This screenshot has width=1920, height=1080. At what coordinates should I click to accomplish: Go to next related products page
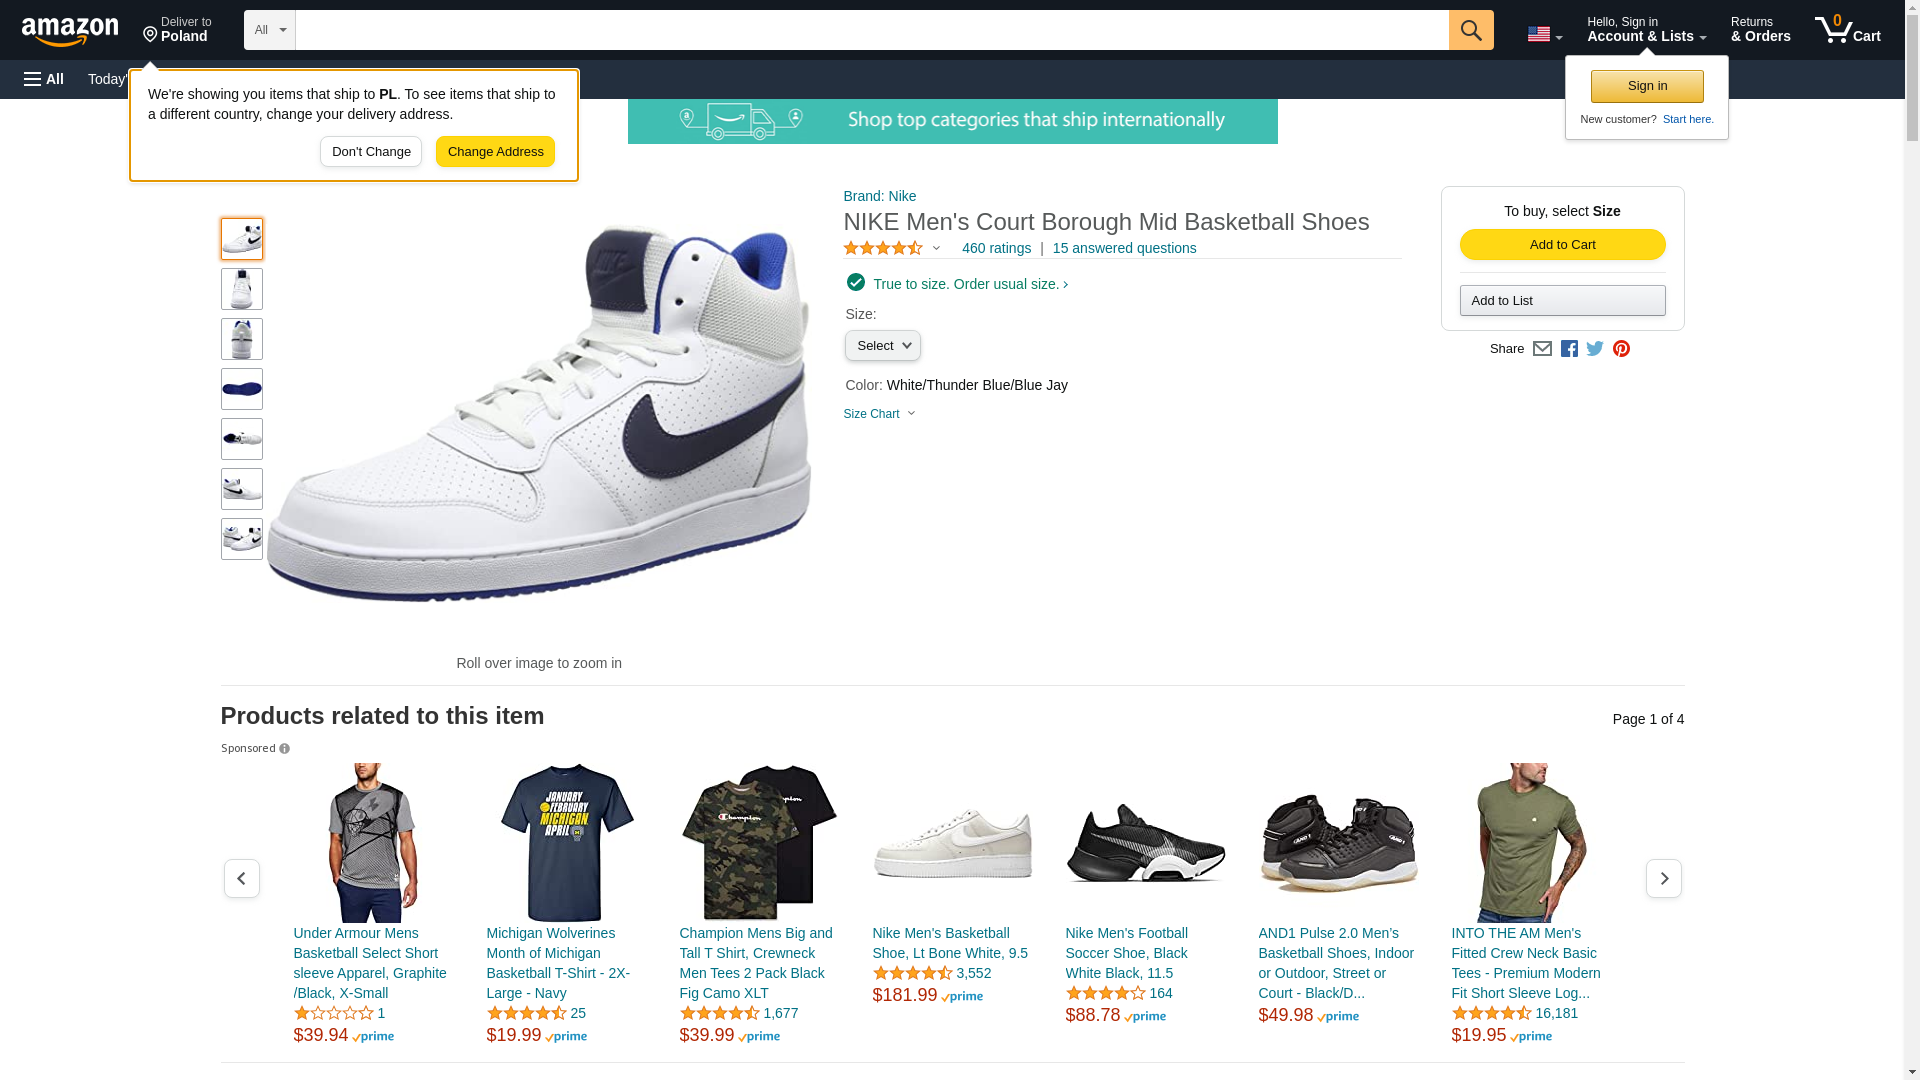pyautogui.click(x=1663, y=878)
